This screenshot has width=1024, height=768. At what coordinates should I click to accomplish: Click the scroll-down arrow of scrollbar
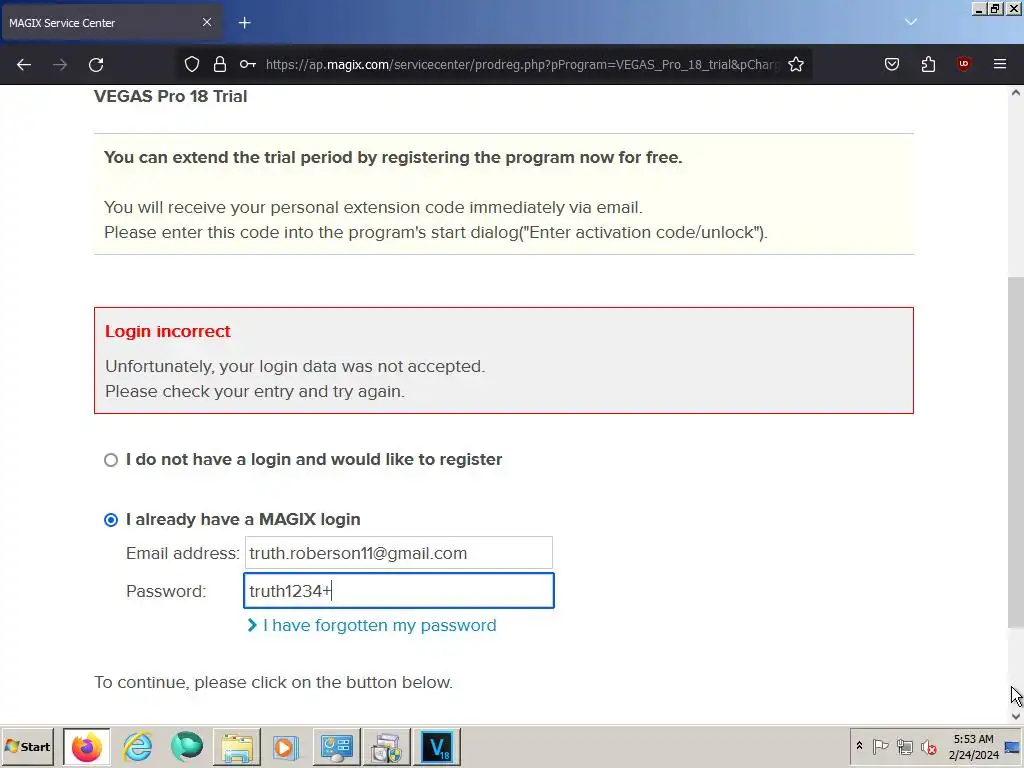click(1015, 716)
